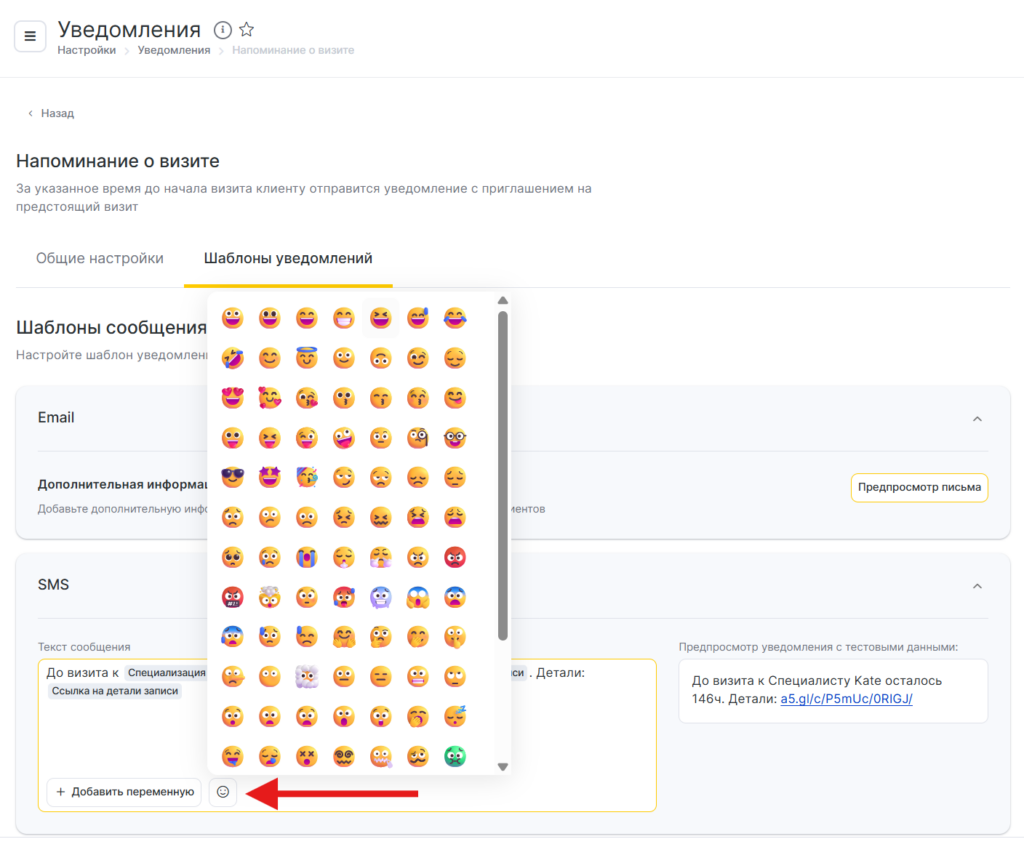
Task: Choose the sleeping face with zzz emoji
Action: pyautogui.click(x=455, y=717)
